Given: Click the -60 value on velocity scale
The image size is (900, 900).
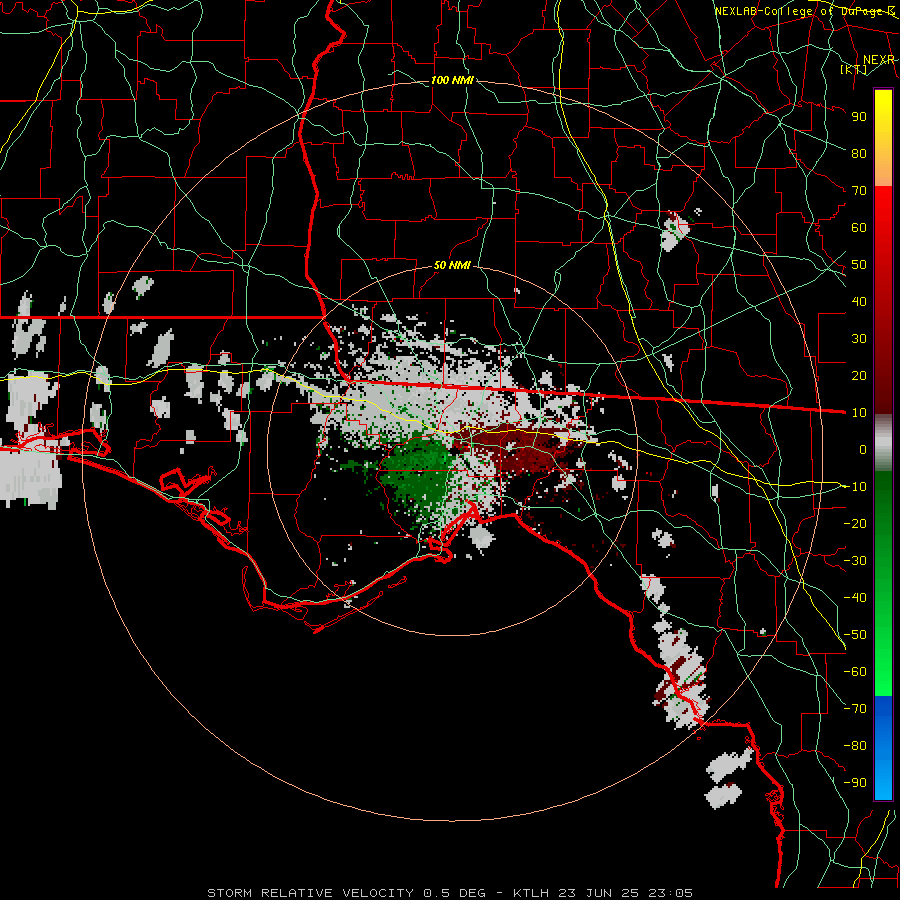Looking at the screenshot, I should click(855, 672).
